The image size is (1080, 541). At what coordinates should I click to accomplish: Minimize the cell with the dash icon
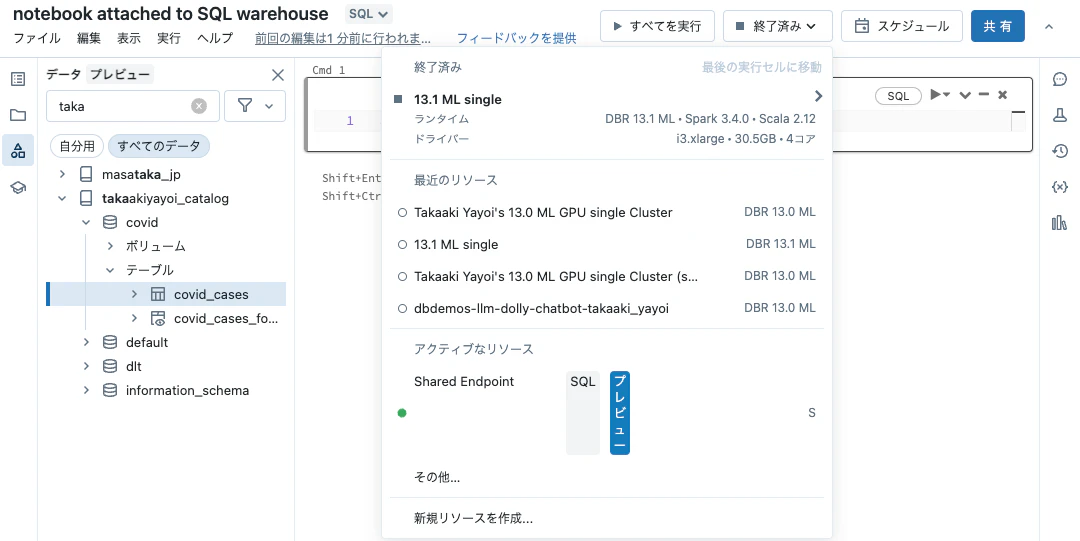pyautogui.click(x=984, y=95)
